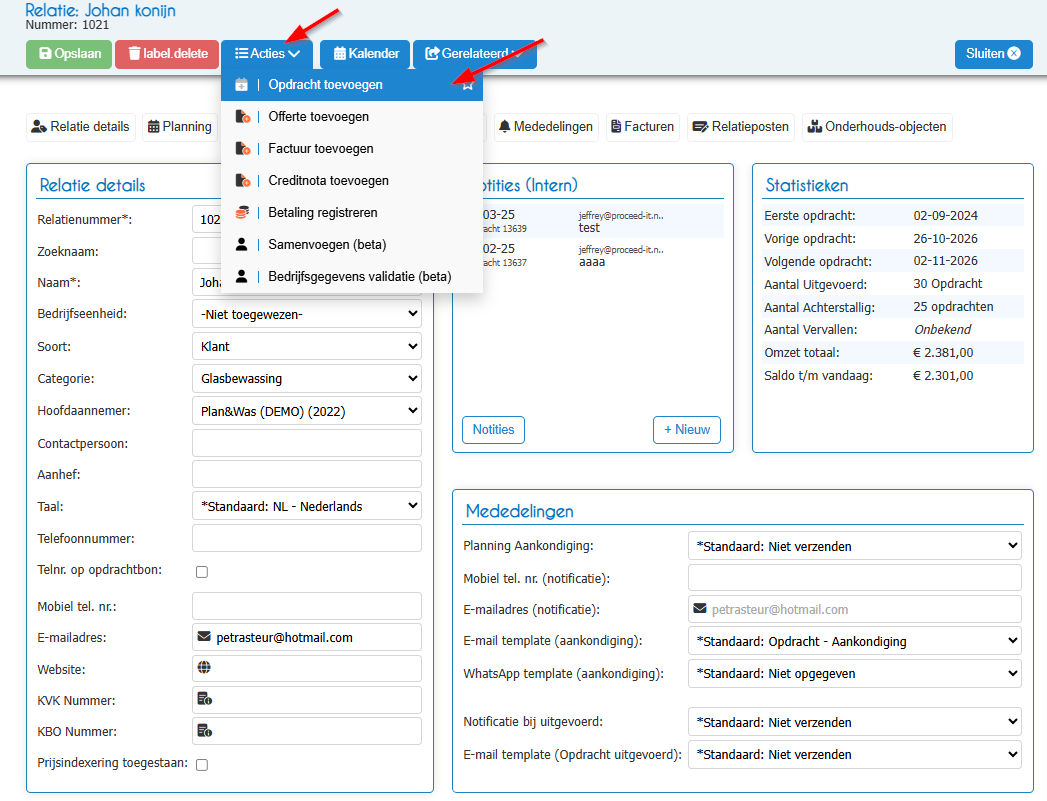Open the WhatsApp template (aankondiging) dropdown
Viewport: 1047px width, 801px height.
(855, 674)
